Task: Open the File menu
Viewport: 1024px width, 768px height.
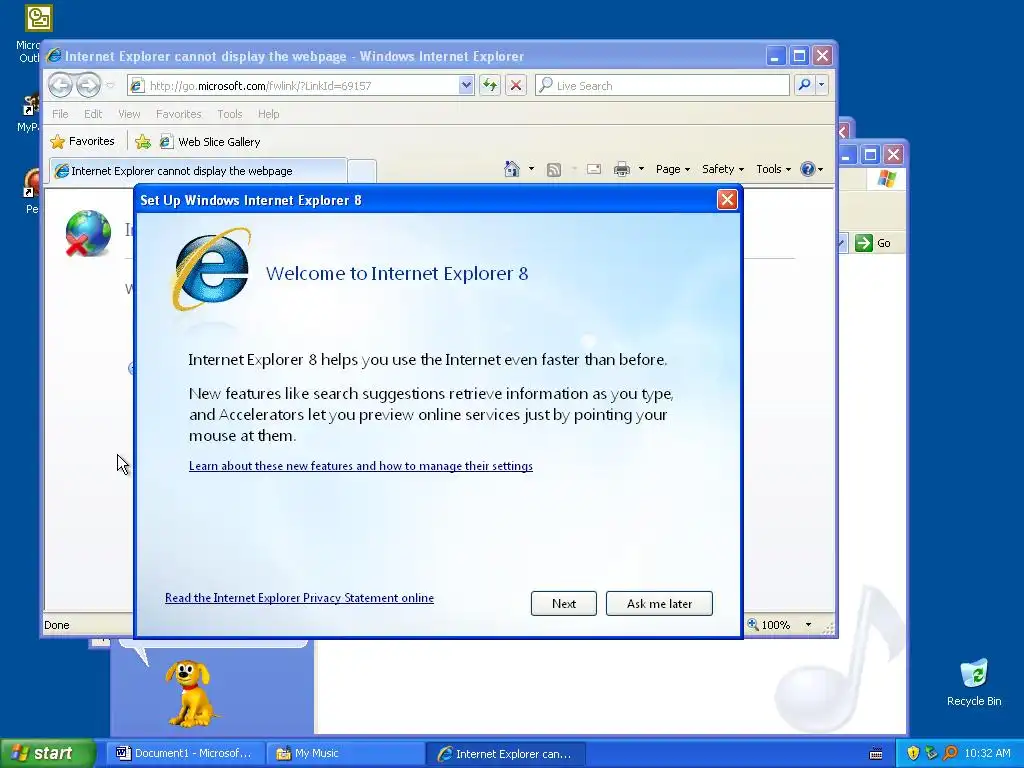Action: tap(60, 114)
